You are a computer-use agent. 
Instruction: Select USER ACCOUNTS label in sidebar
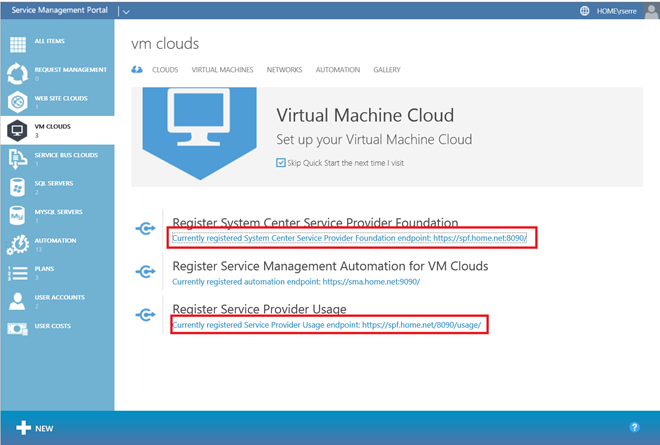coord(60,297)
